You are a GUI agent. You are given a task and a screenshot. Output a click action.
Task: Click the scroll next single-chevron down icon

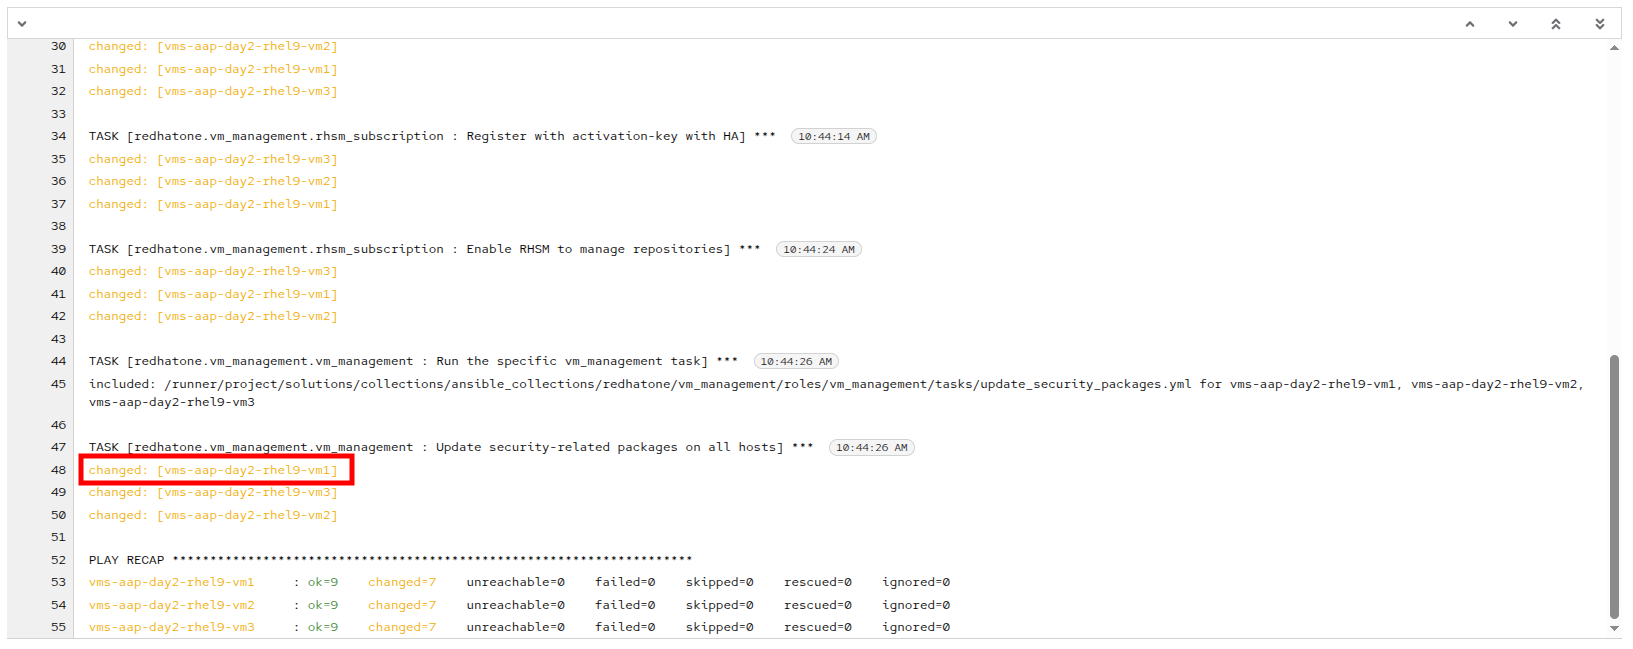[x=1512, y=24]
